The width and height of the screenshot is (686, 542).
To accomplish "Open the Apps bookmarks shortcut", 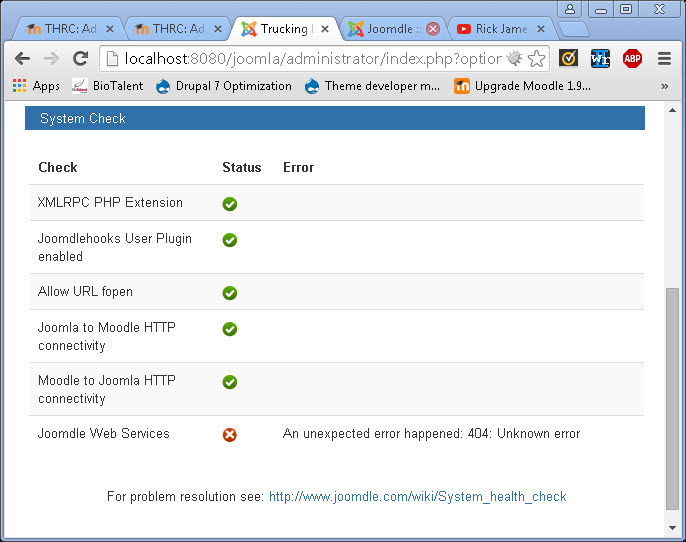I will (36, 86).
